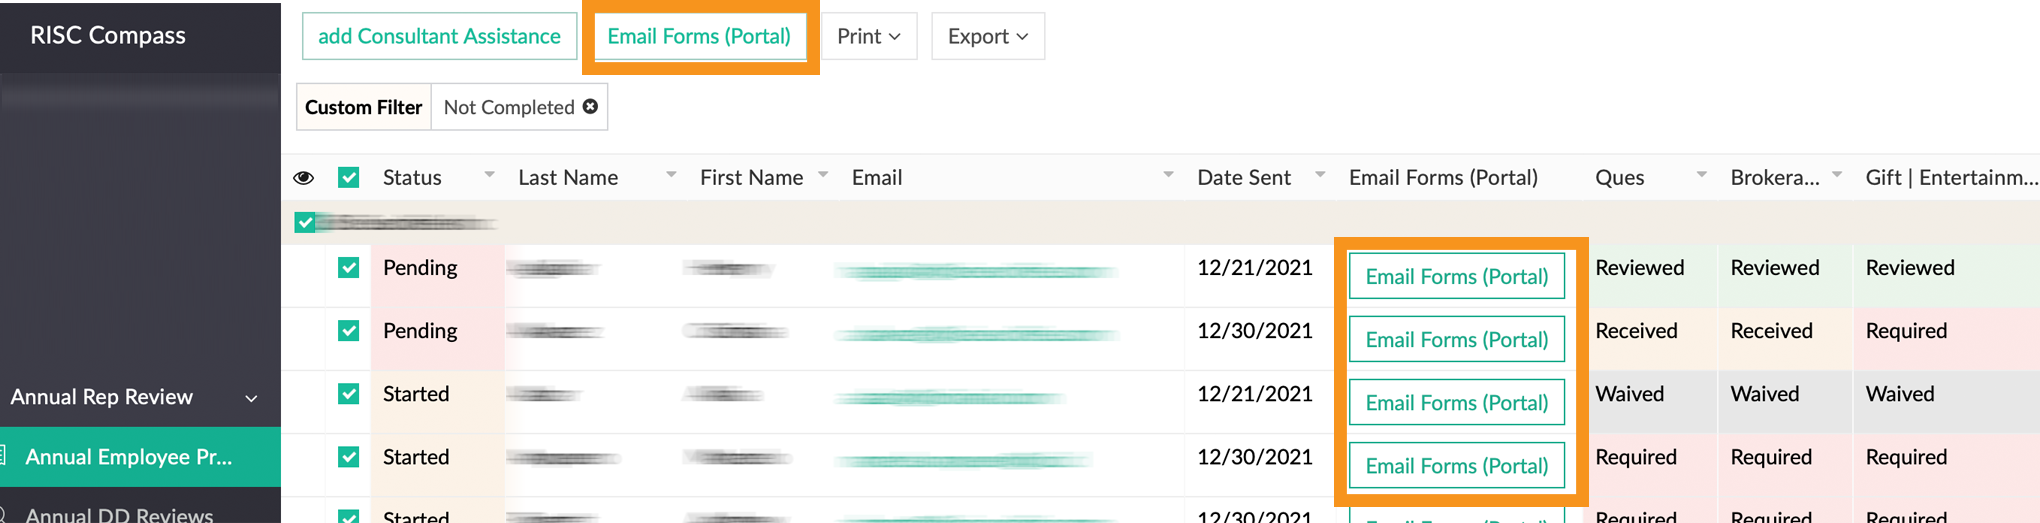Open Status column sort arrow
The width and height of the screenshot is (2040, 523).
(x=489, y=175)
